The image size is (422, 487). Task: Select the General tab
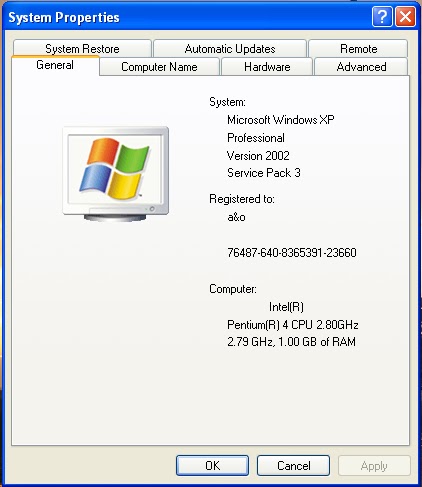[x=55, y=65]
